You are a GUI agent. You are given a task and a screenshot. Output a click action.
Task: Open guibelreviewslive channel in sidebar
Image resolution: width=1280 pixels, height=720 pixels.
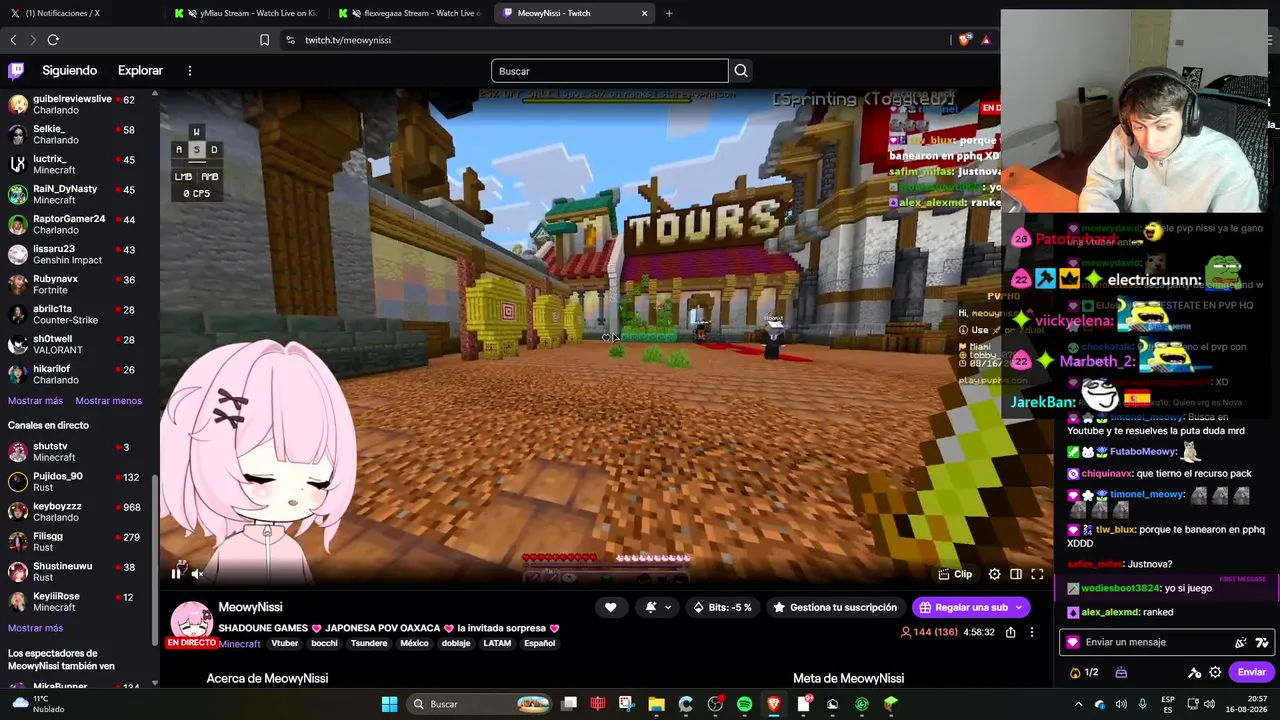coord(78,105)
